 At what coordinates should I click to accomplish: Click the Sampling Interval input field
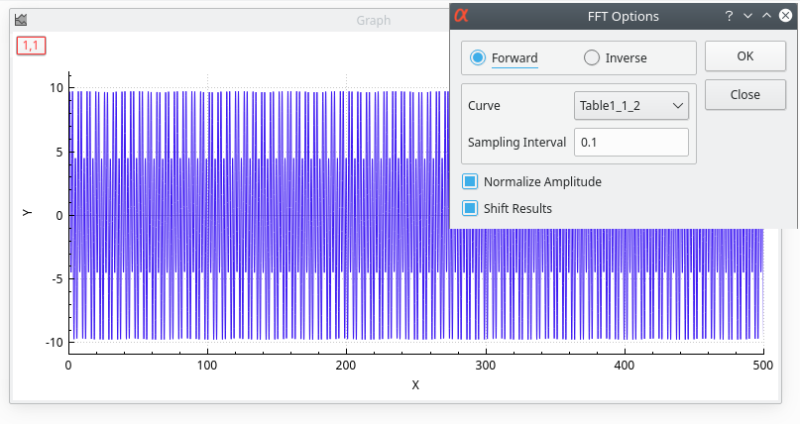click(x=631, y=142)
